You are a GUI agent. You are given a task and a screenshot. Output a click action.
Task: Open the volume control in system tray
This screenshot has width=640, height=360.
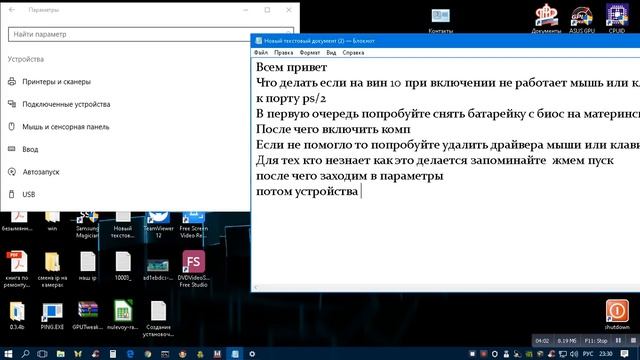(x=574, y=353)
